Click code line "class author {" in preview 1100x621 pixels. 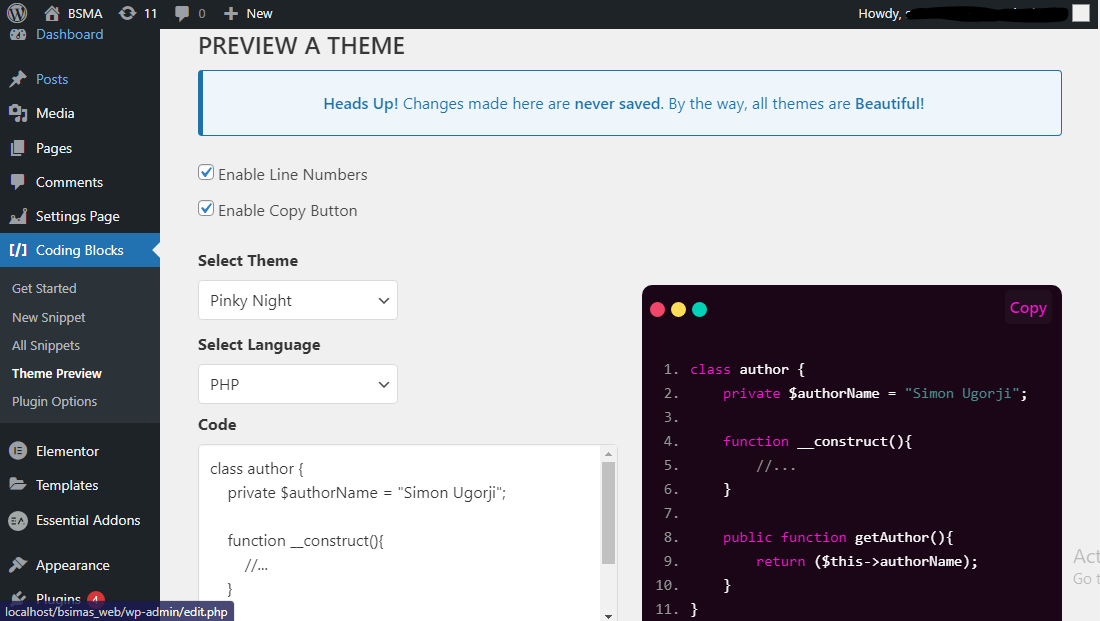click(747, 369)
